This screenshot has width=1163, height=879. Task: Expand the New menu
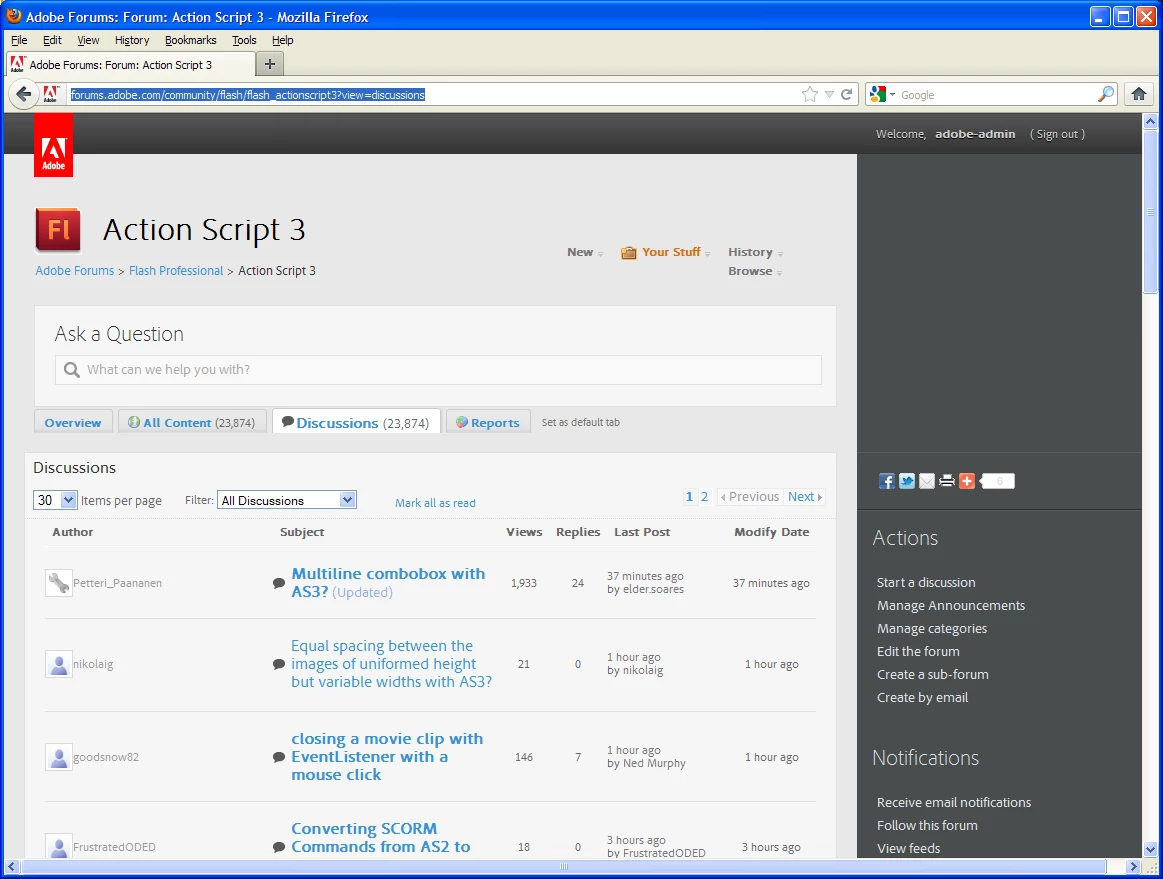click(585, 252)
